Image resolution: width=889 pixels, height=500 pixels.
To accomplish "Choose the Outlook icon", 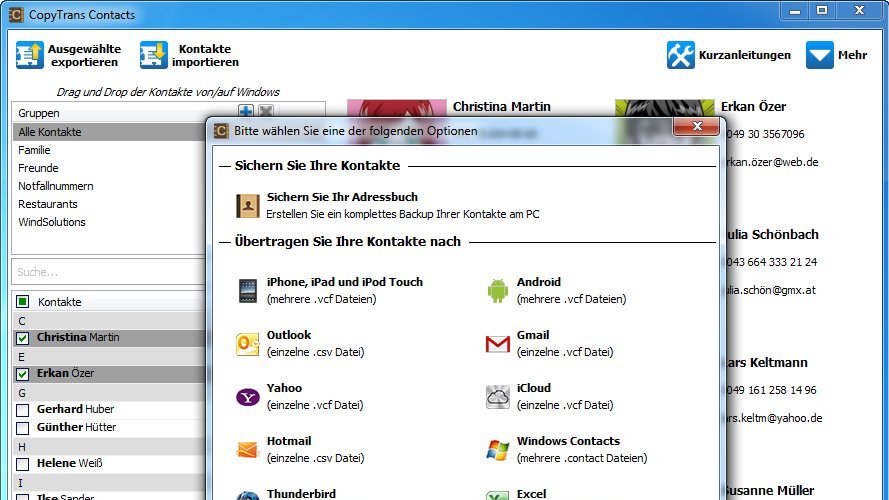I will (248, 344).
